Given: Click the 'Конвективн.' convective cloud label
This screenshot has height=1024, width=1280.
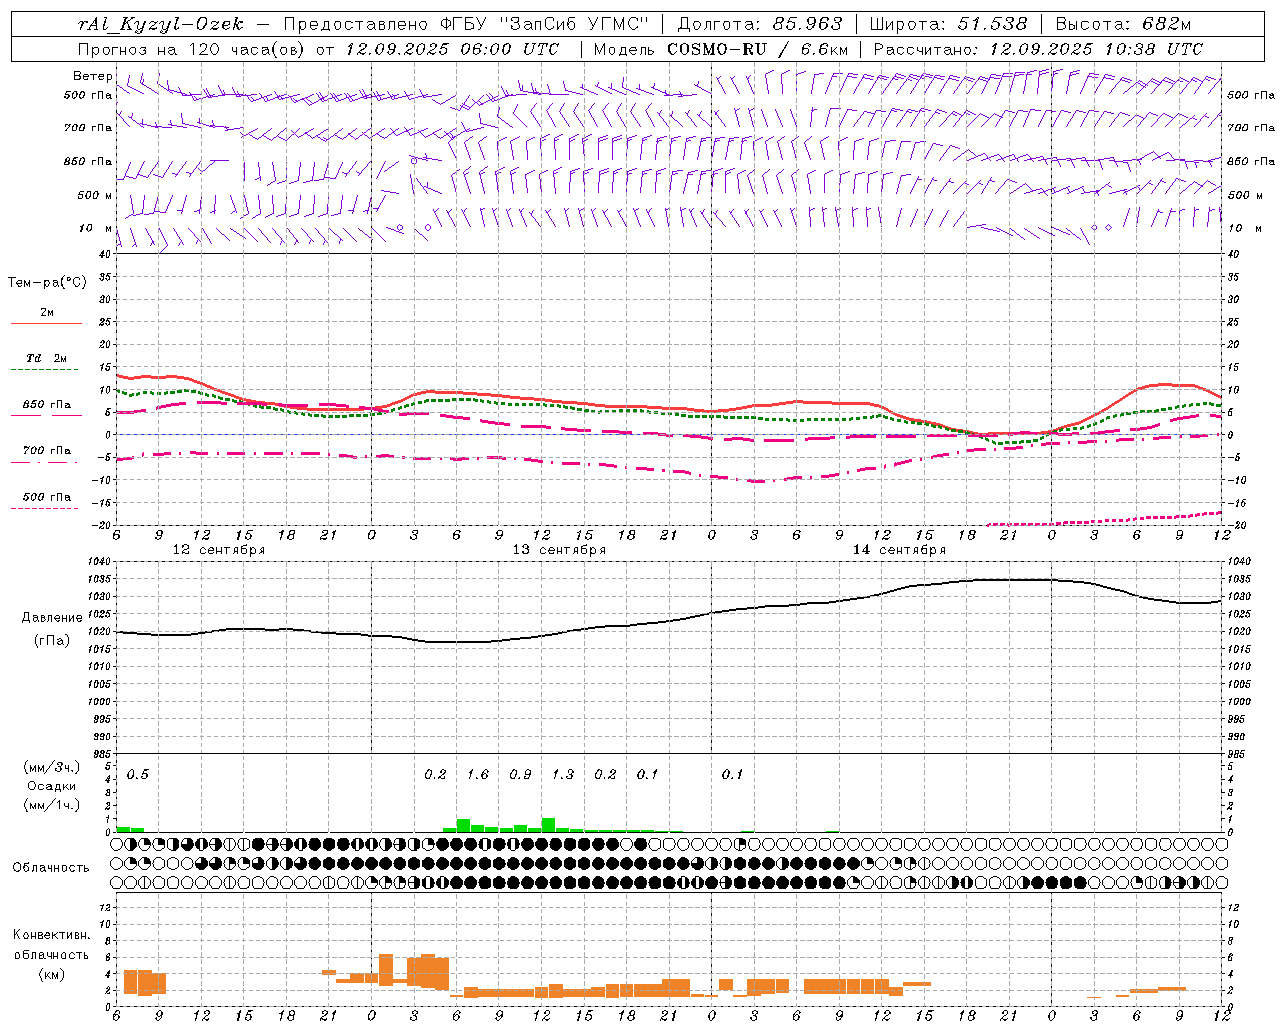Looking at the screenshot, I should (x=51, y=935).
